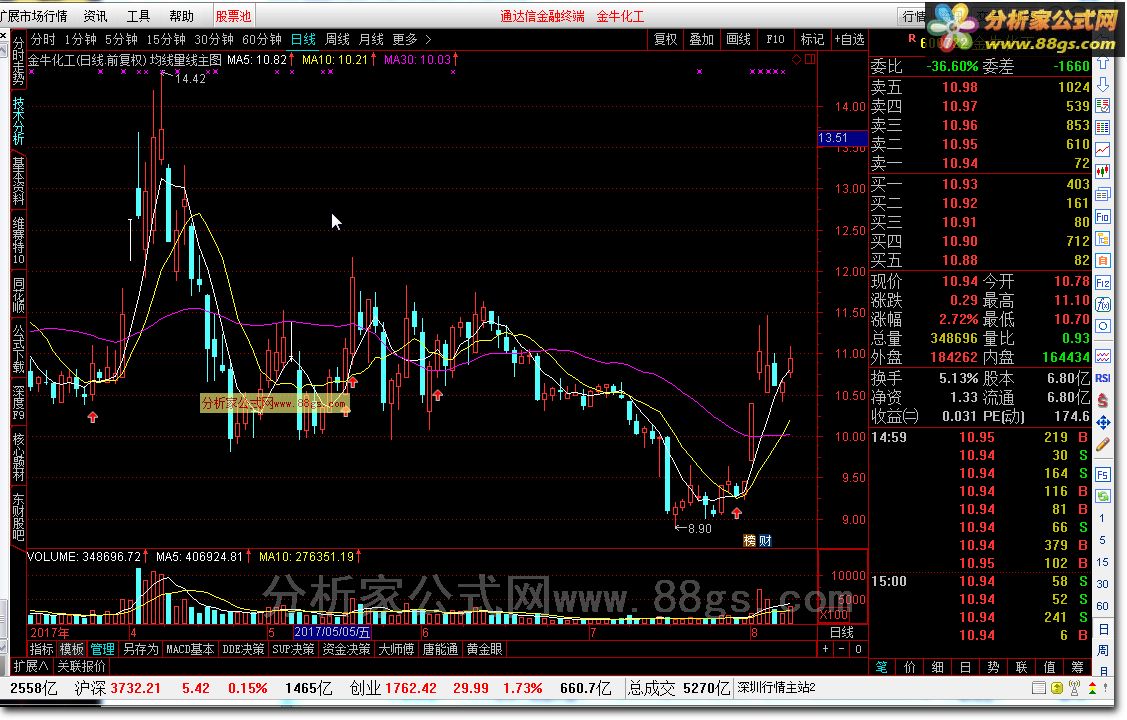The image size is (1127, 720).
Task: Open the 帮助 menu
Action: pyautogui.click(x=181, y=16)
